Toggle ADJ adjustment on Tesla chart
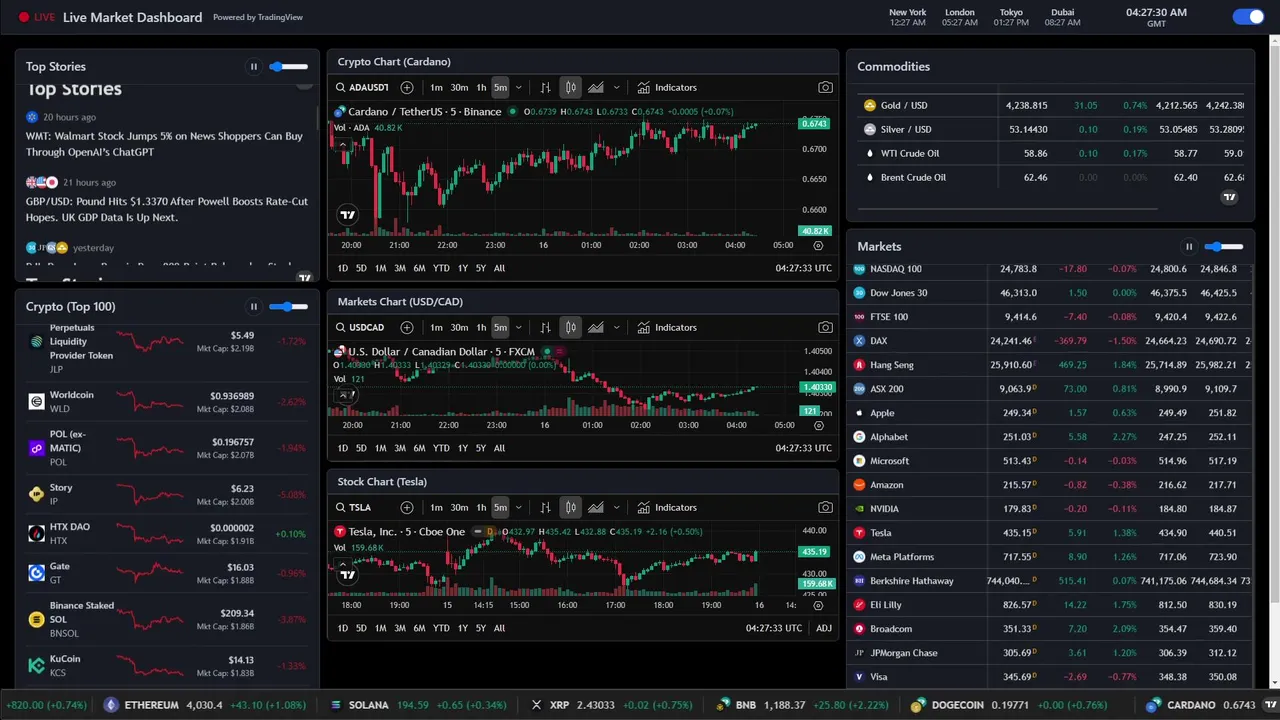Image resolution: width=1280 pixels, height=720 pixels. click(823, 628)
